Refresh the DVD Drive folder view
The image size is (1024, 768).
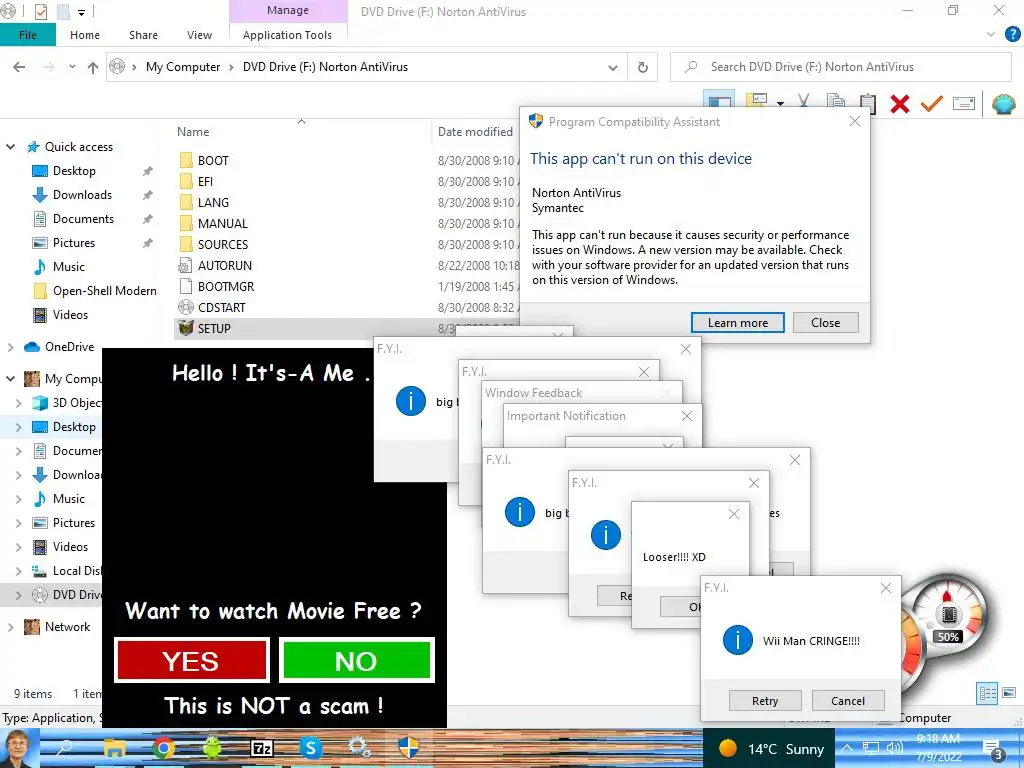coord(643,67)
